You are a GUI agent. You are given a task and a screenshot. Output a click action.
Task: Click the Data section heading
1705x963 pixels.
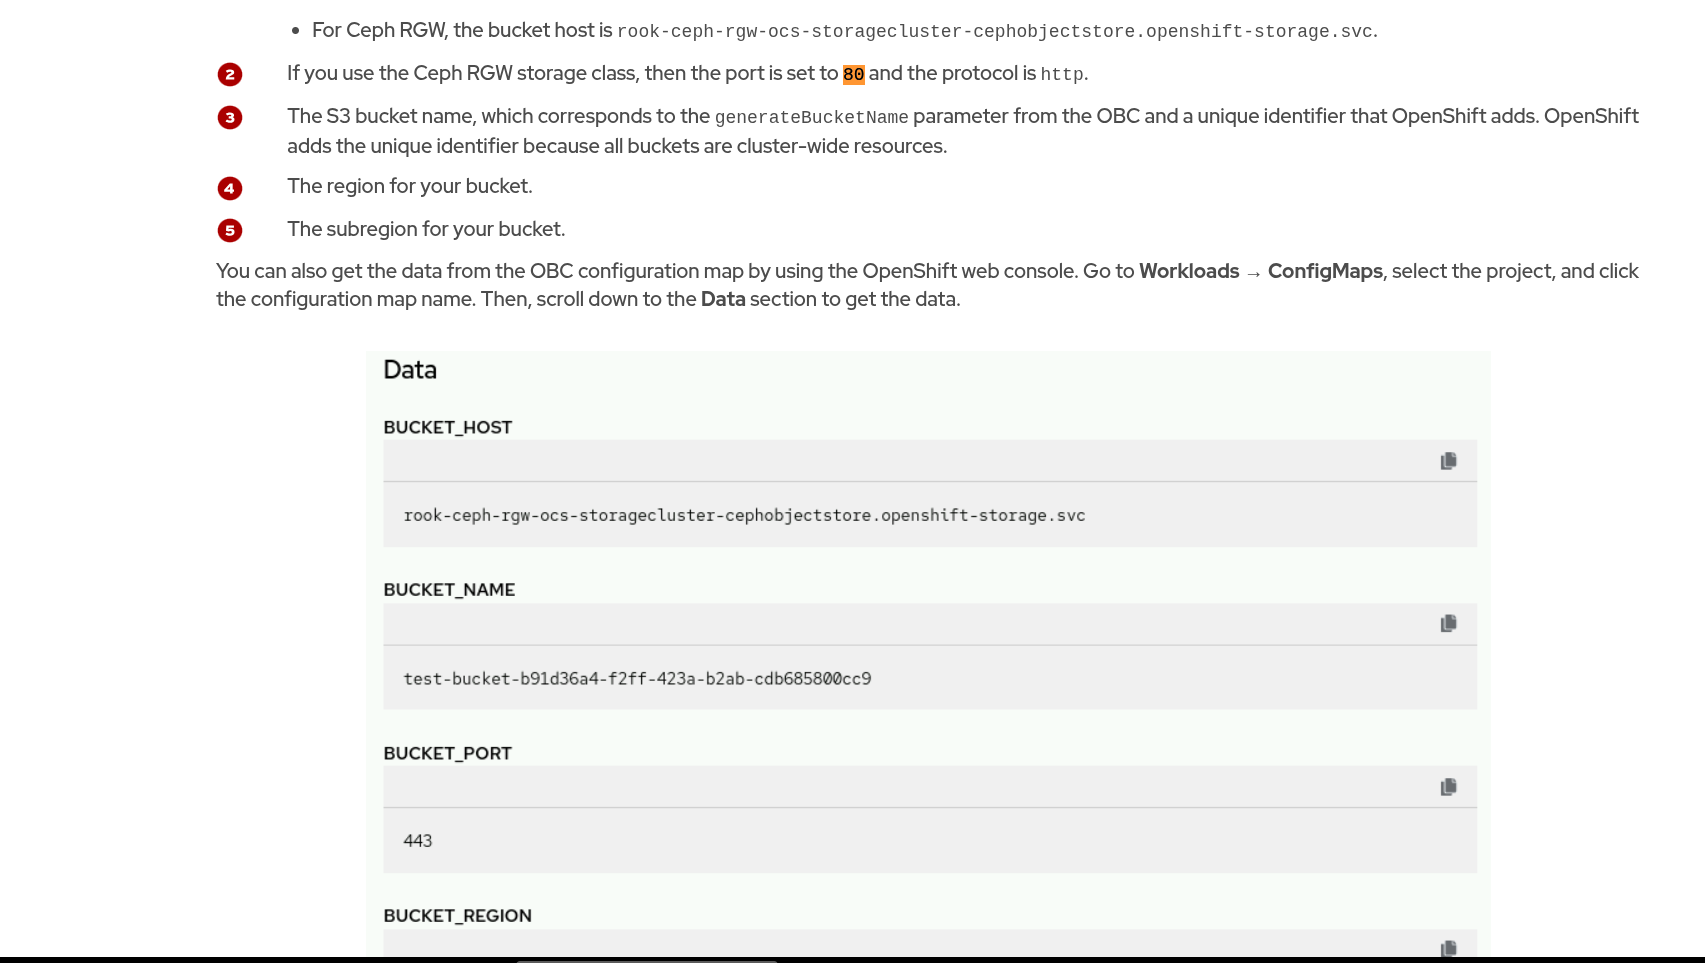pyautogui.click(x=410, y=370)
